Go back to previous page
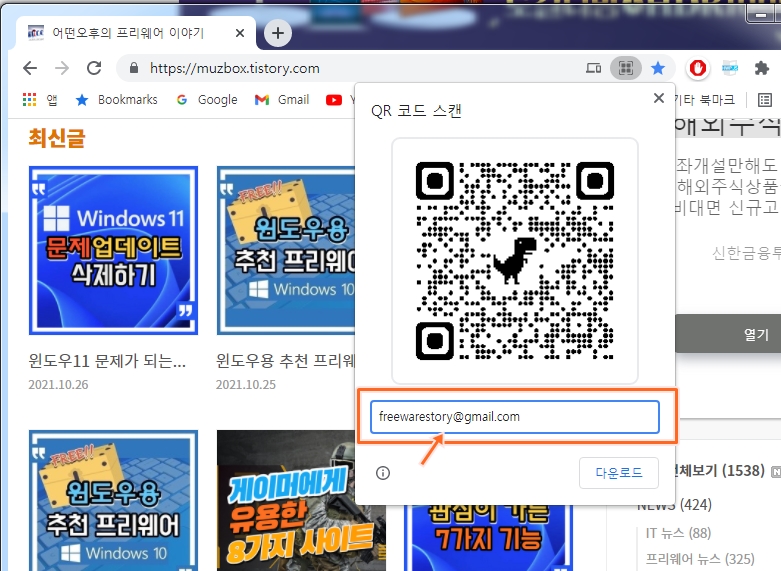Image resolution: width=781 pixels, height=571 pixels. [30, 68]
